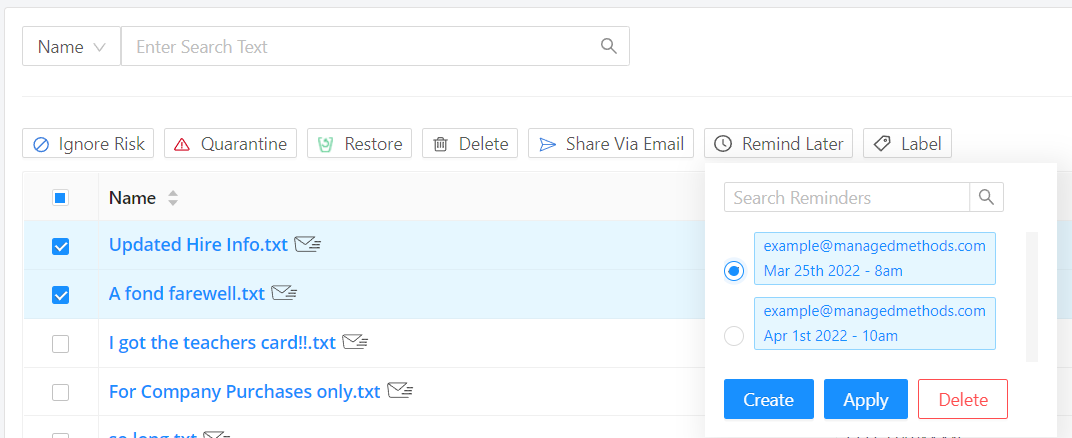1072x438 pixels.
Task: Click the Apply reminder button
Action: 866,399
